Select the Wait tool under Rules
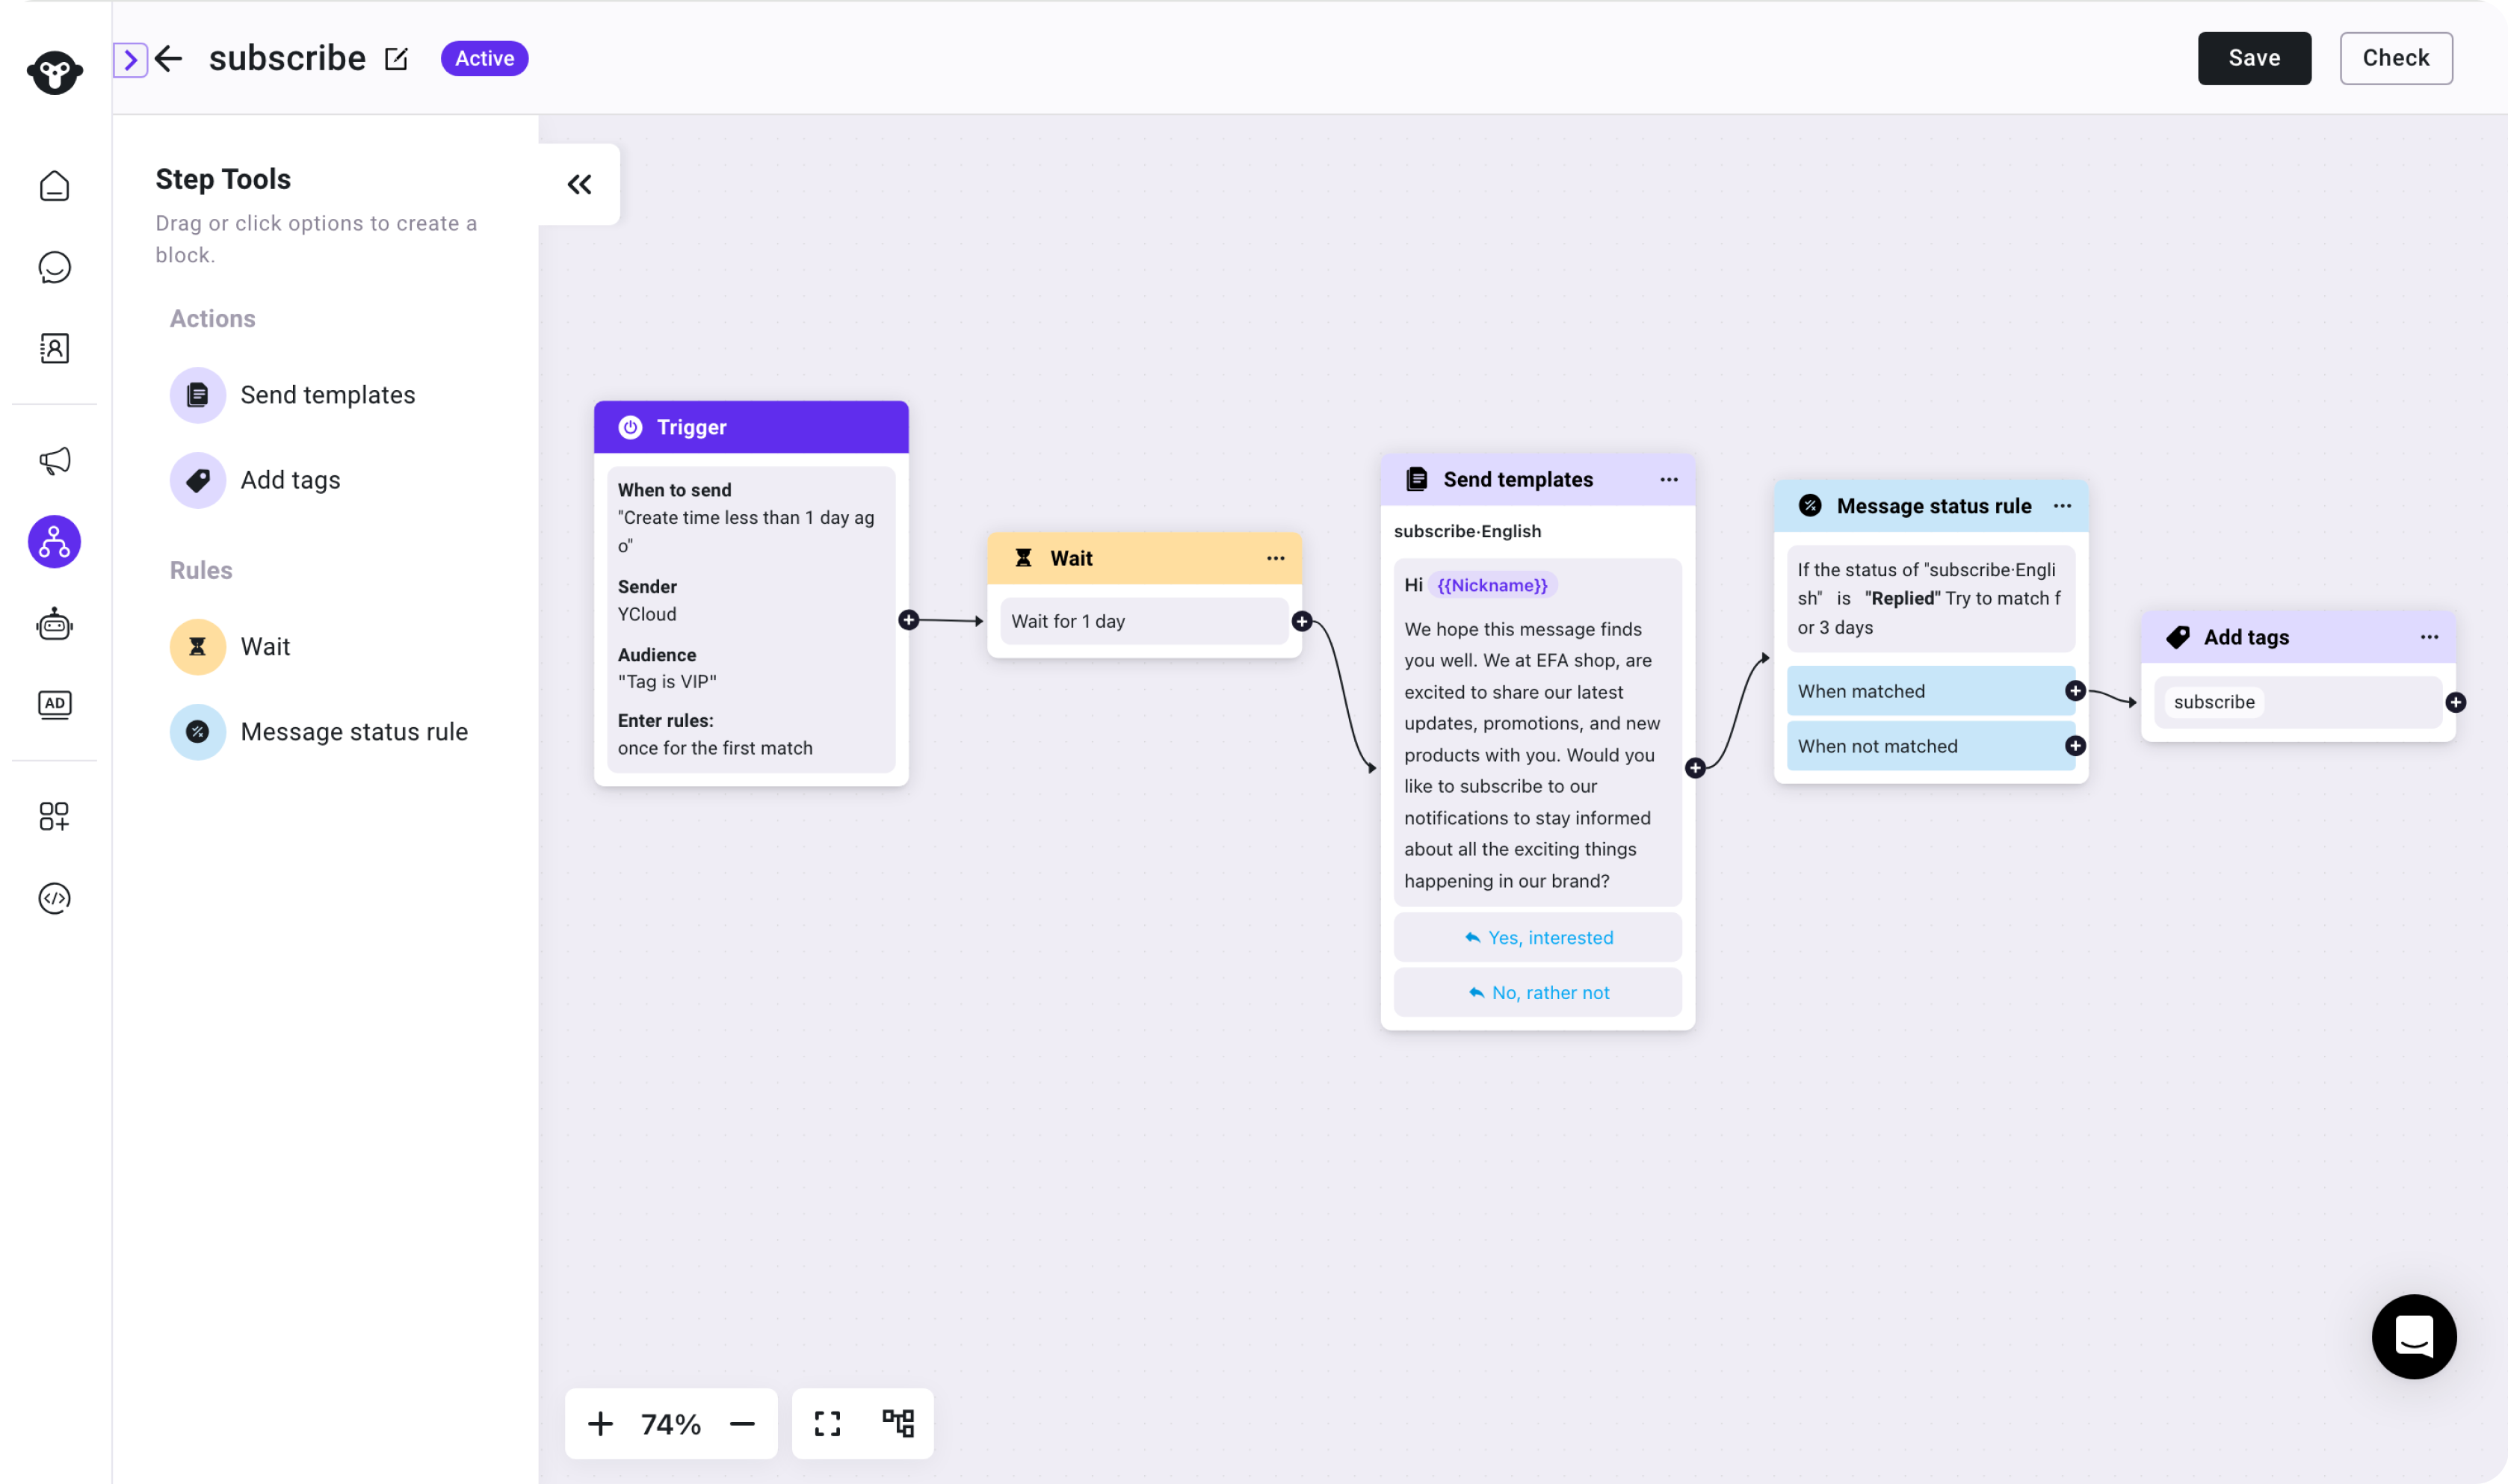Image resolution: width=2508 pixels, height=1484 pixels. tap(265, 646)
